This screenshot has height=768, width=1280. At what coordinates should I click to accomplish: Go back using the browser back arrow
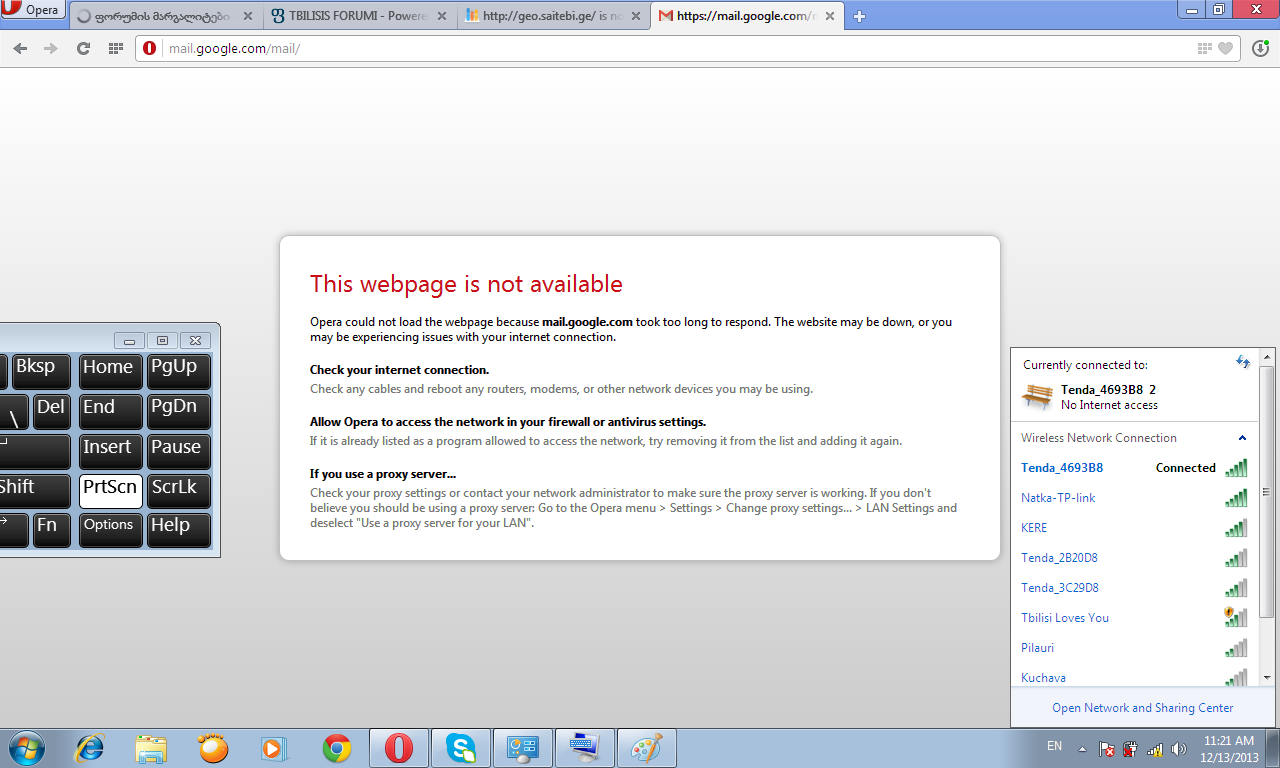(x=20, y=48)
